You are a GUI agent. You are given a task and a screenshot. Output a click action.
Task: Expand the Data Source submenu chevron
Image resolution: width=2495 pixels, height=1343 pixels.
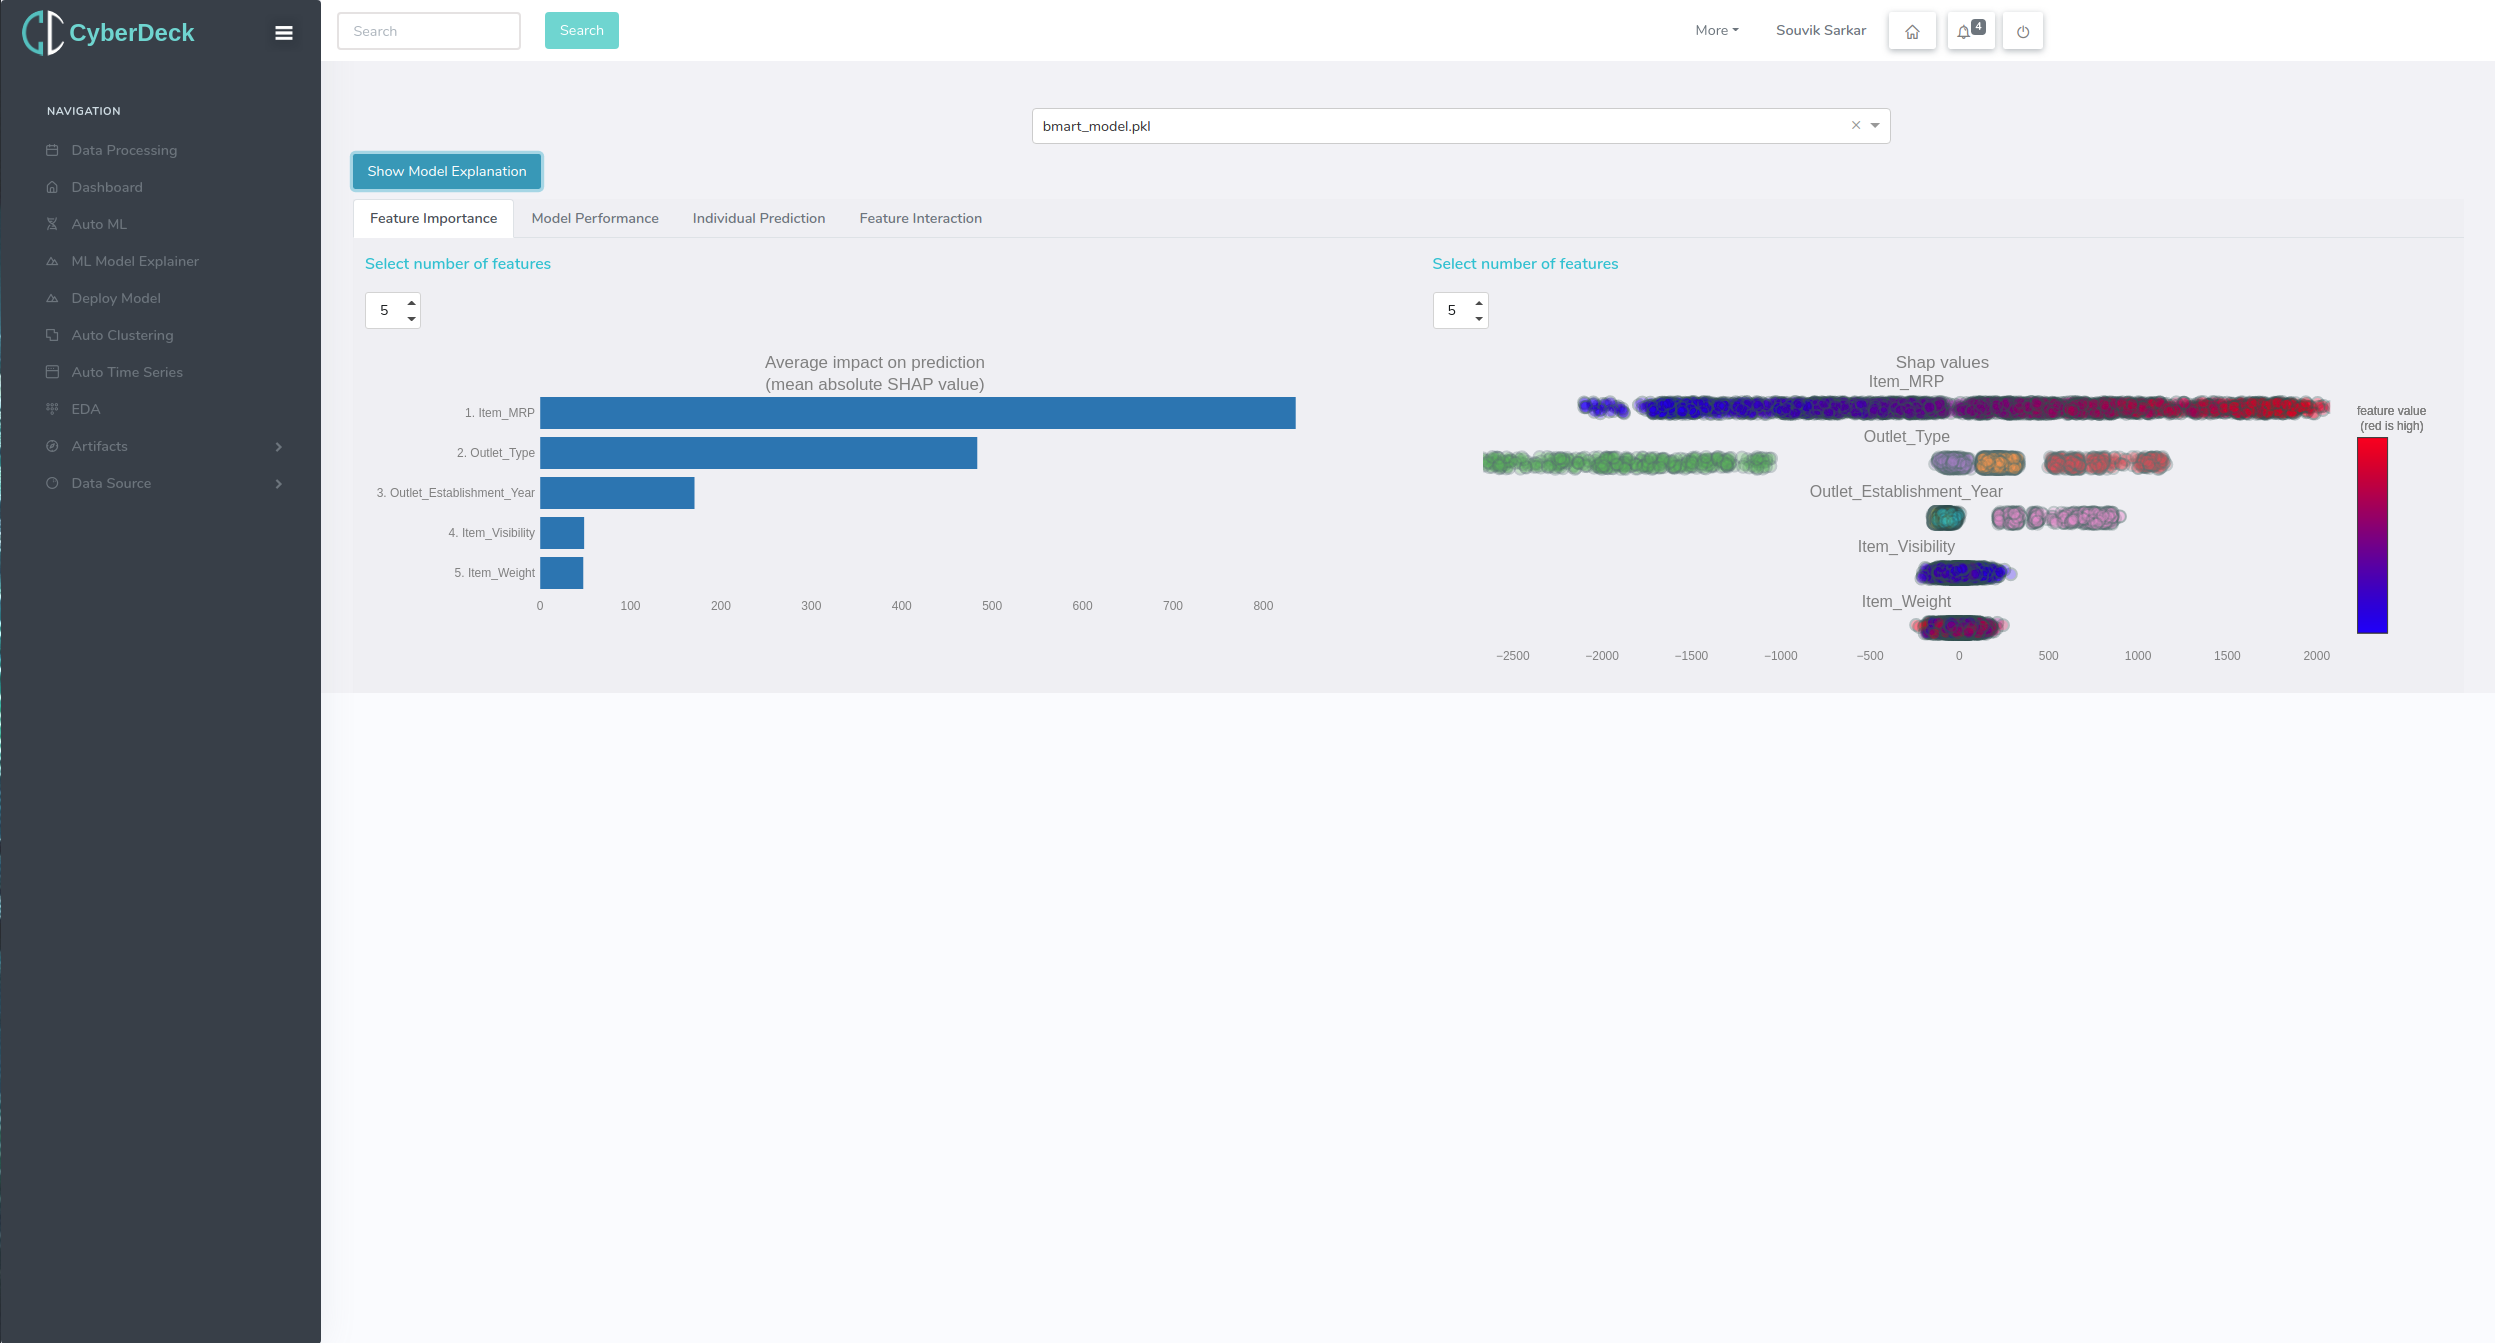pyautogui.click(x=279, y=484)
